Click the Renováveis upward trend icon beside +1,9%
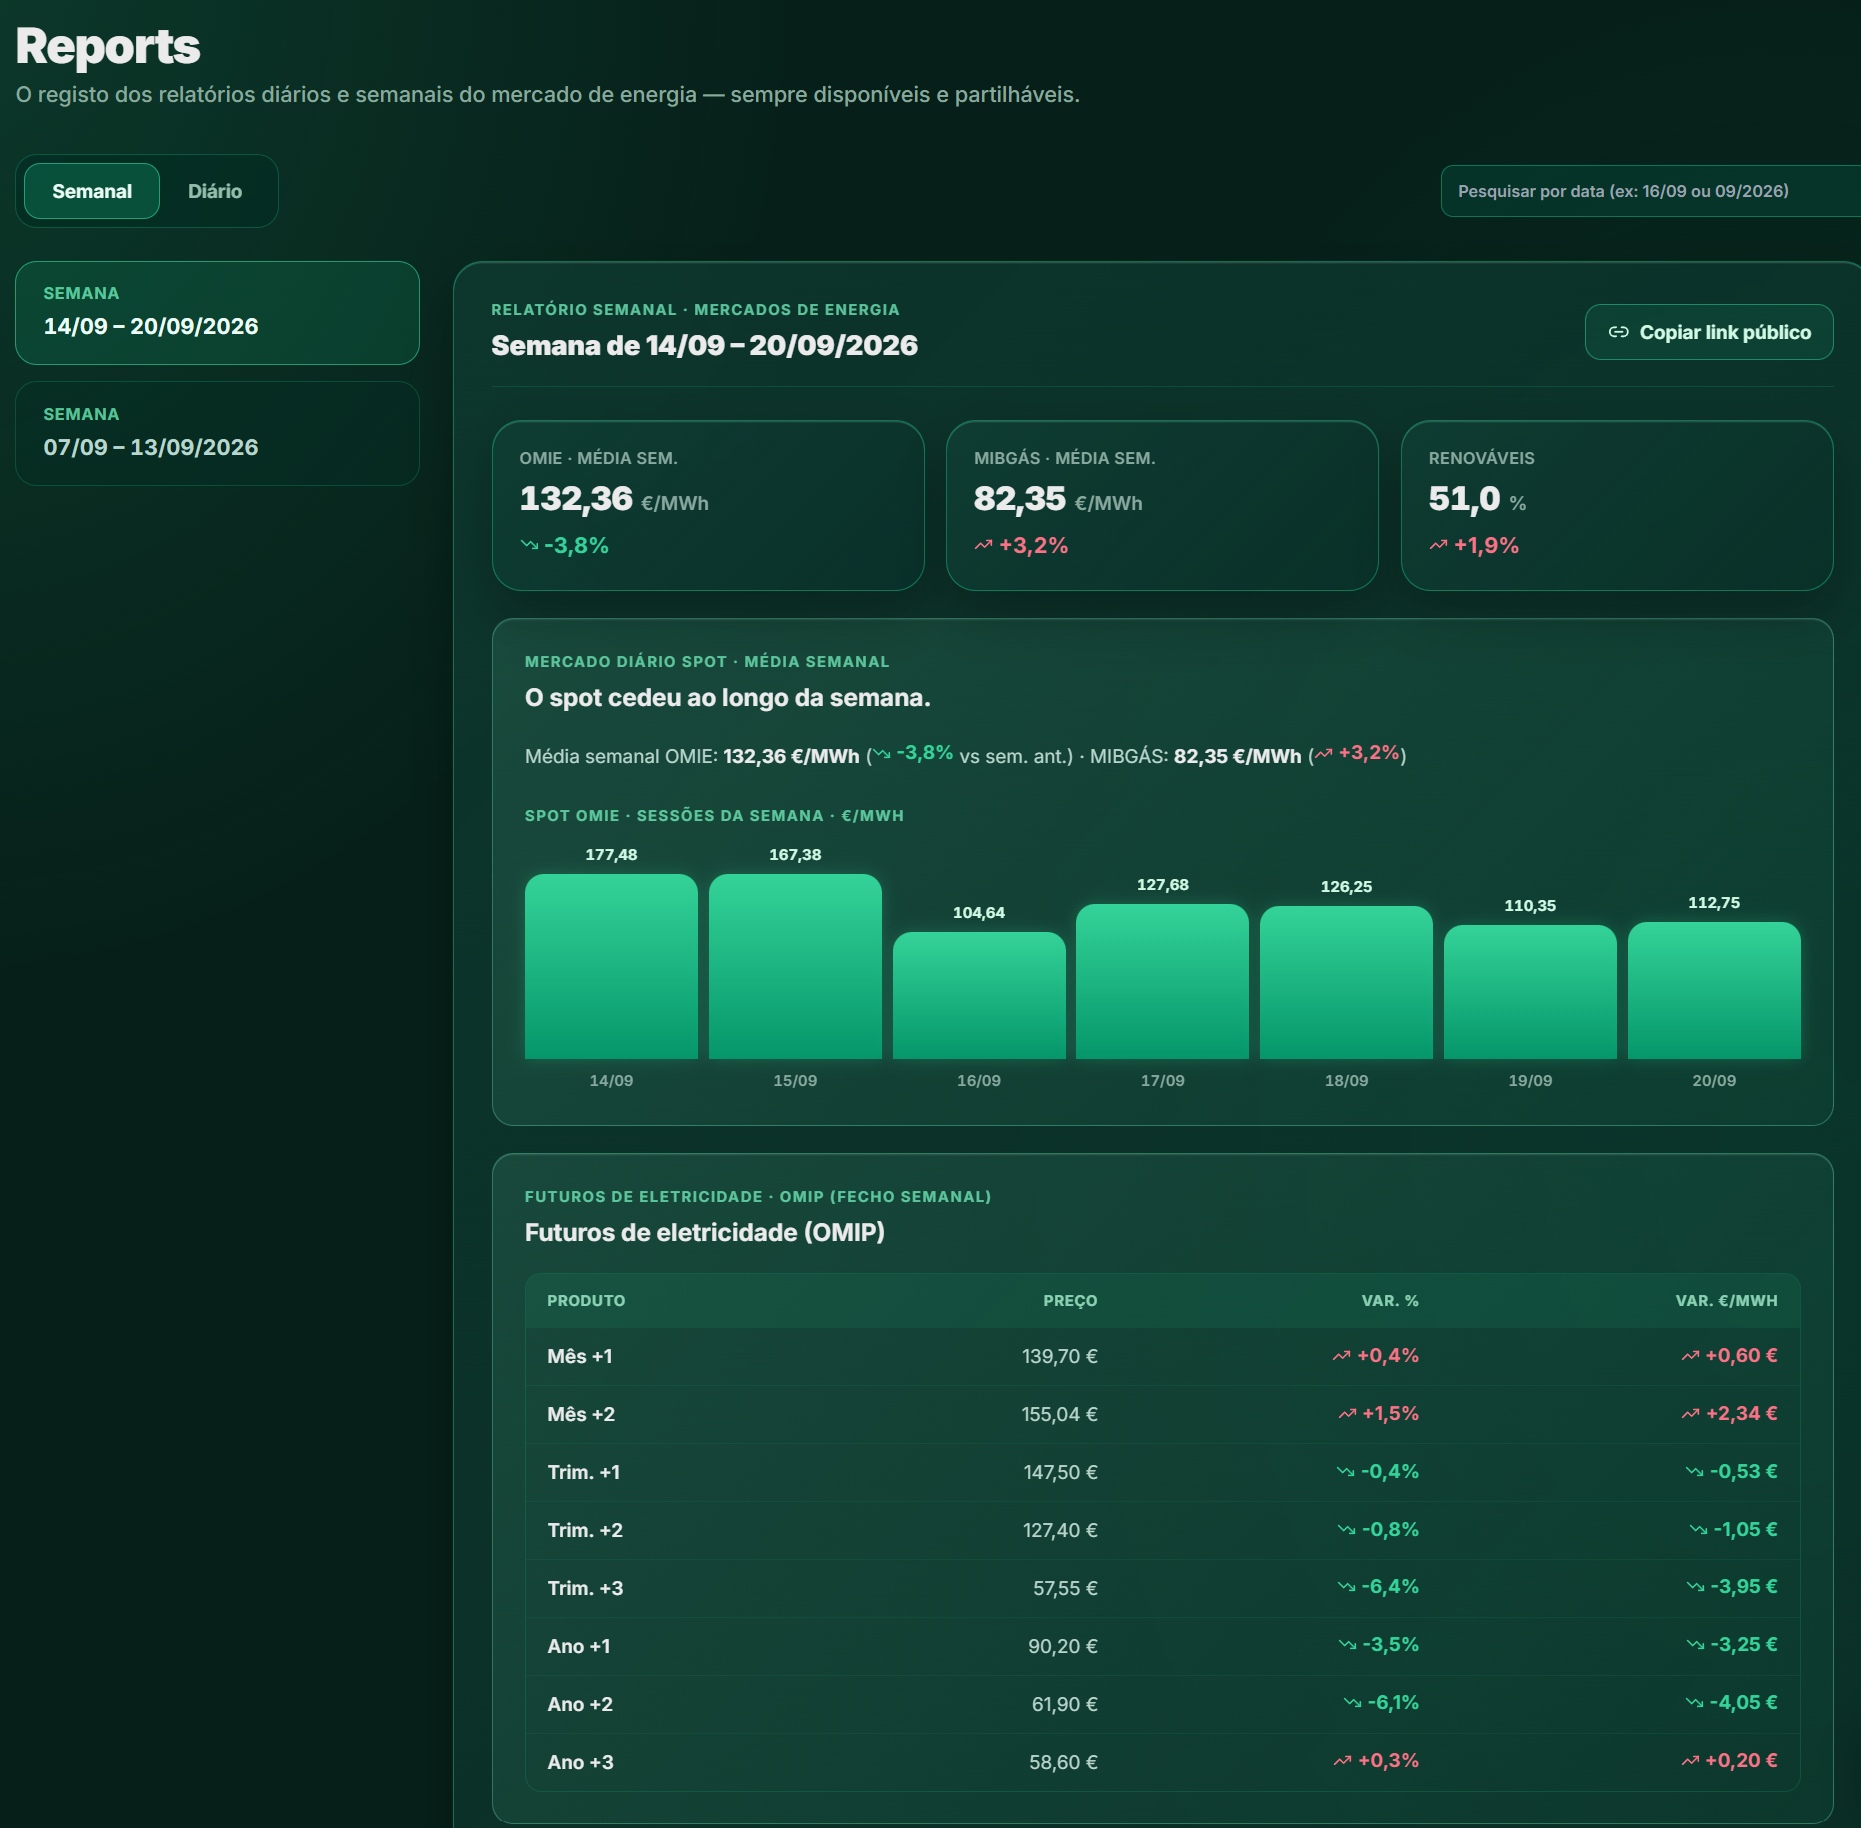The image size is (1861, 1828). coord(1438,545)
